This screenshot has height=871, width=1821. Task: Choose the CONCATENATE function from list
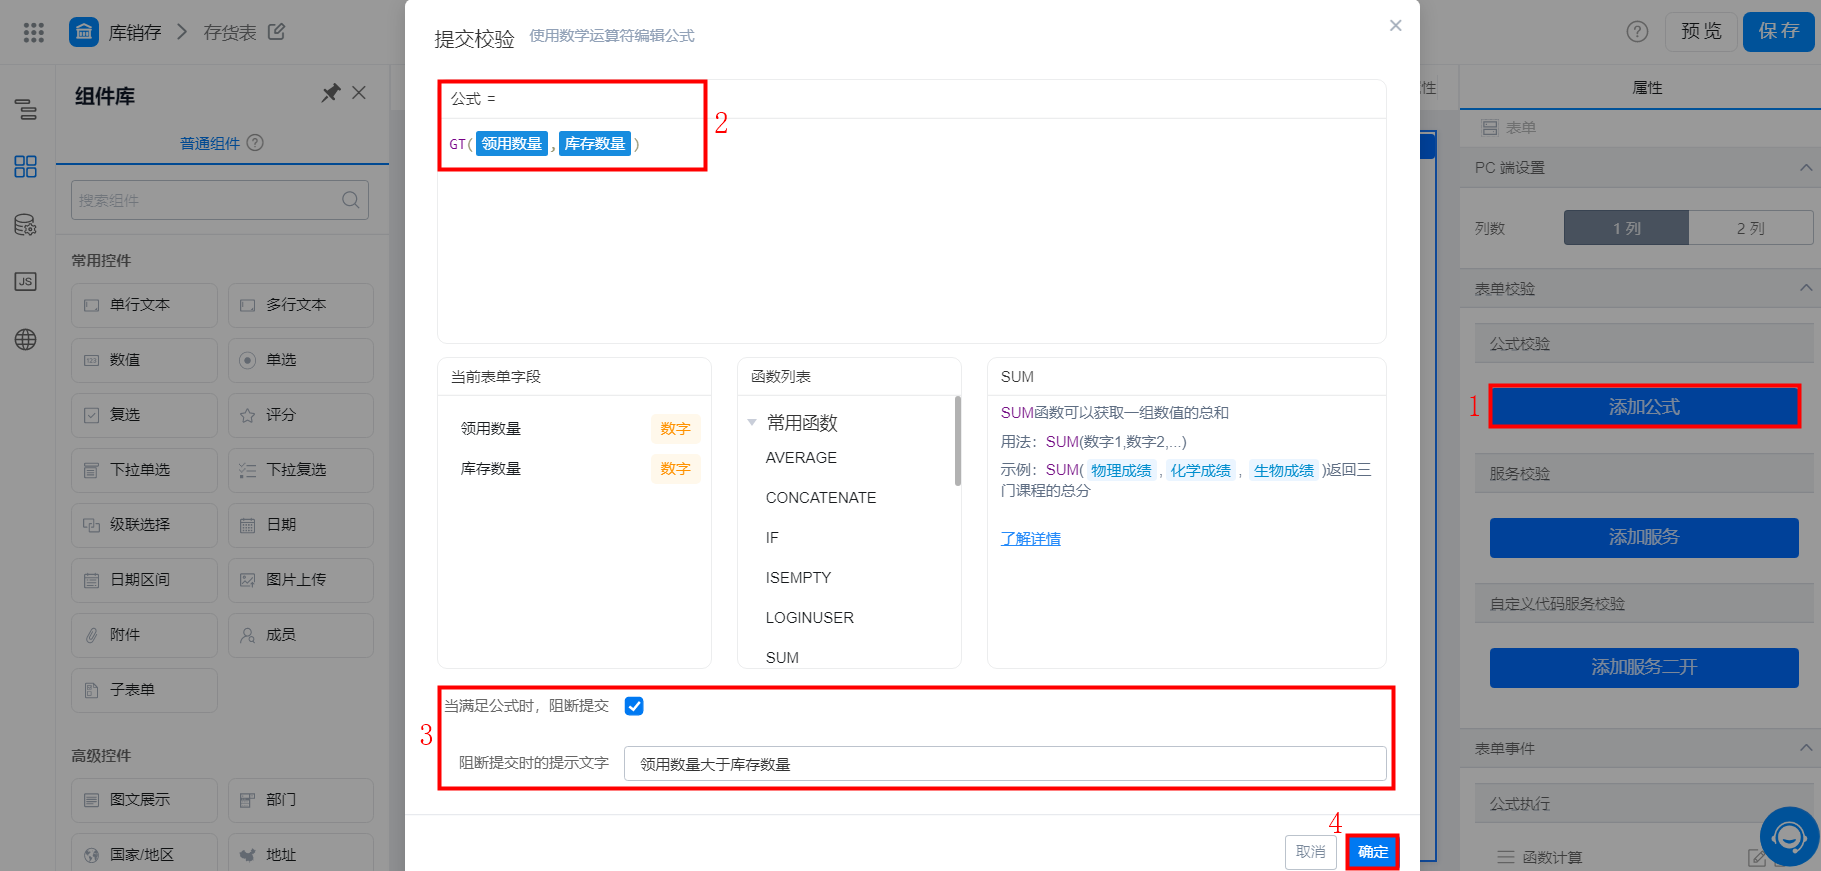(x=821, y=497)
